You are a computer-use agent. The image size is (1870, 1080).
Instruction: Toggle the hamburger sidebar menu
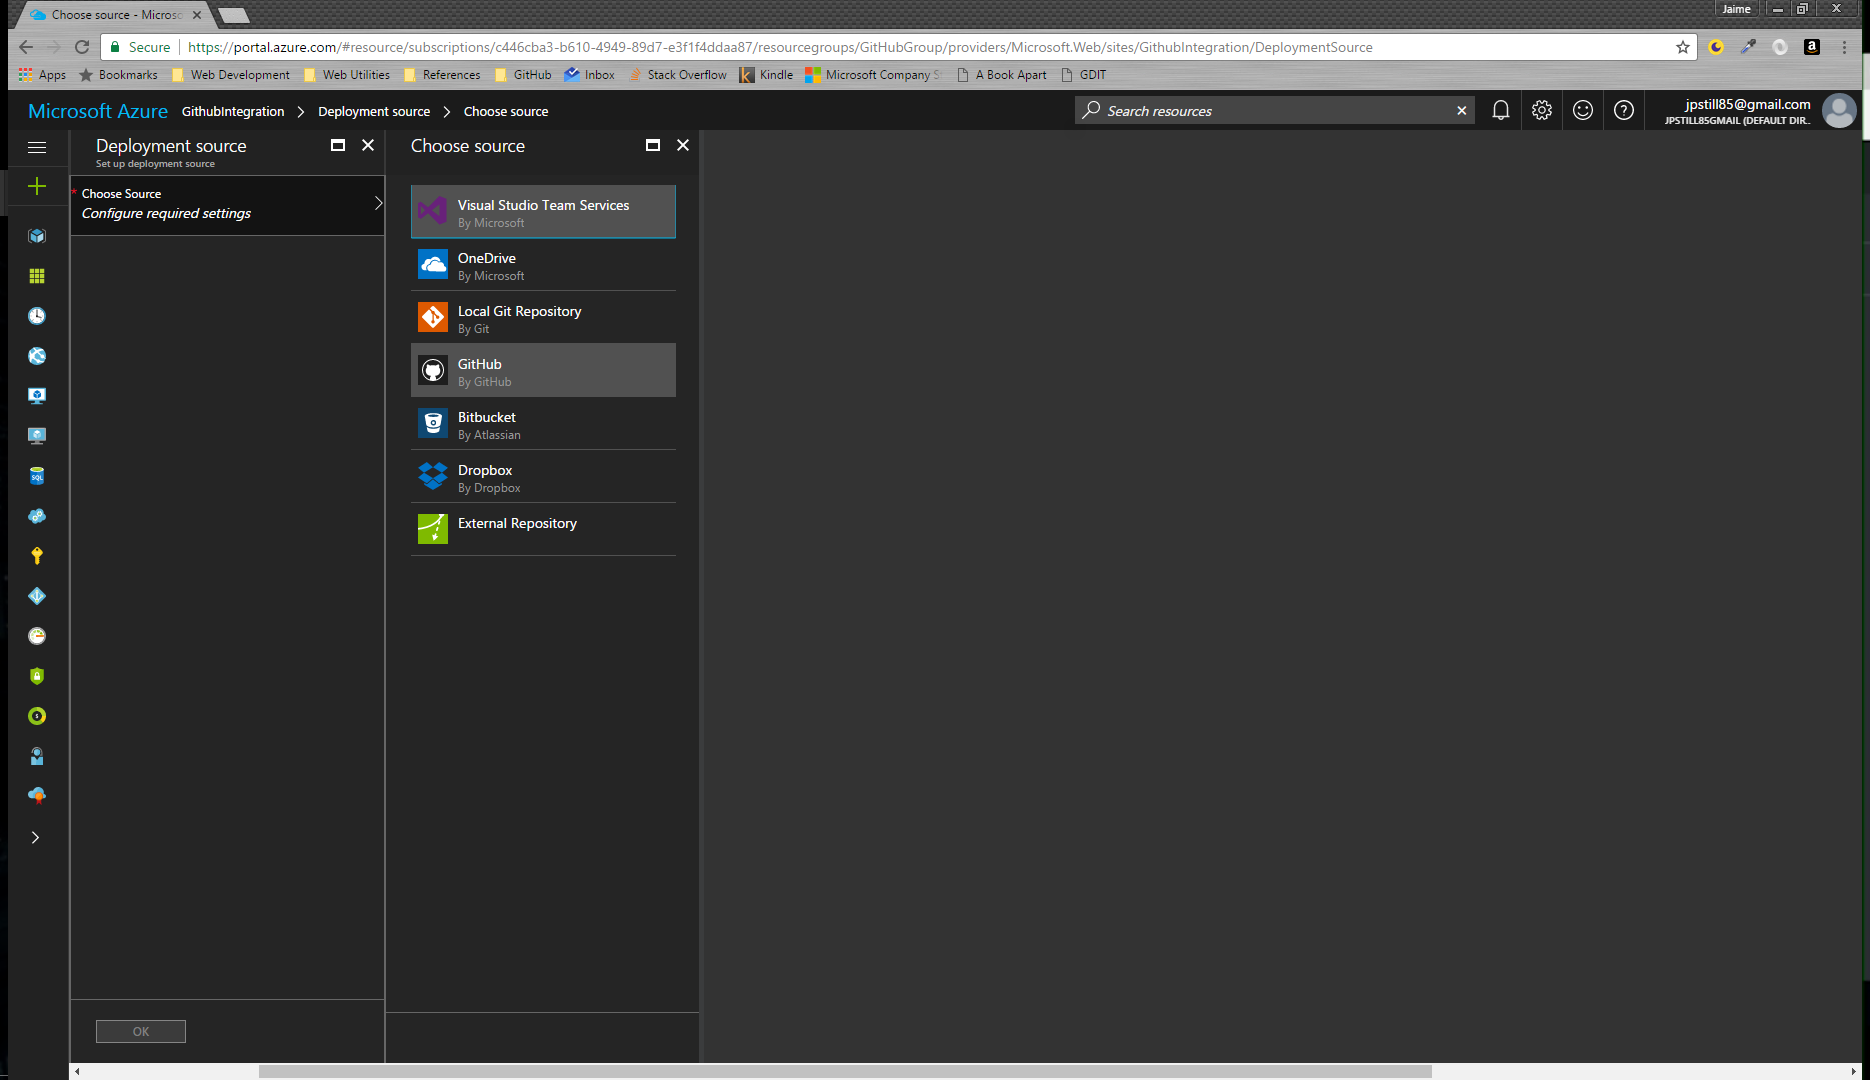pyautogui.click(x=37, y=147)
